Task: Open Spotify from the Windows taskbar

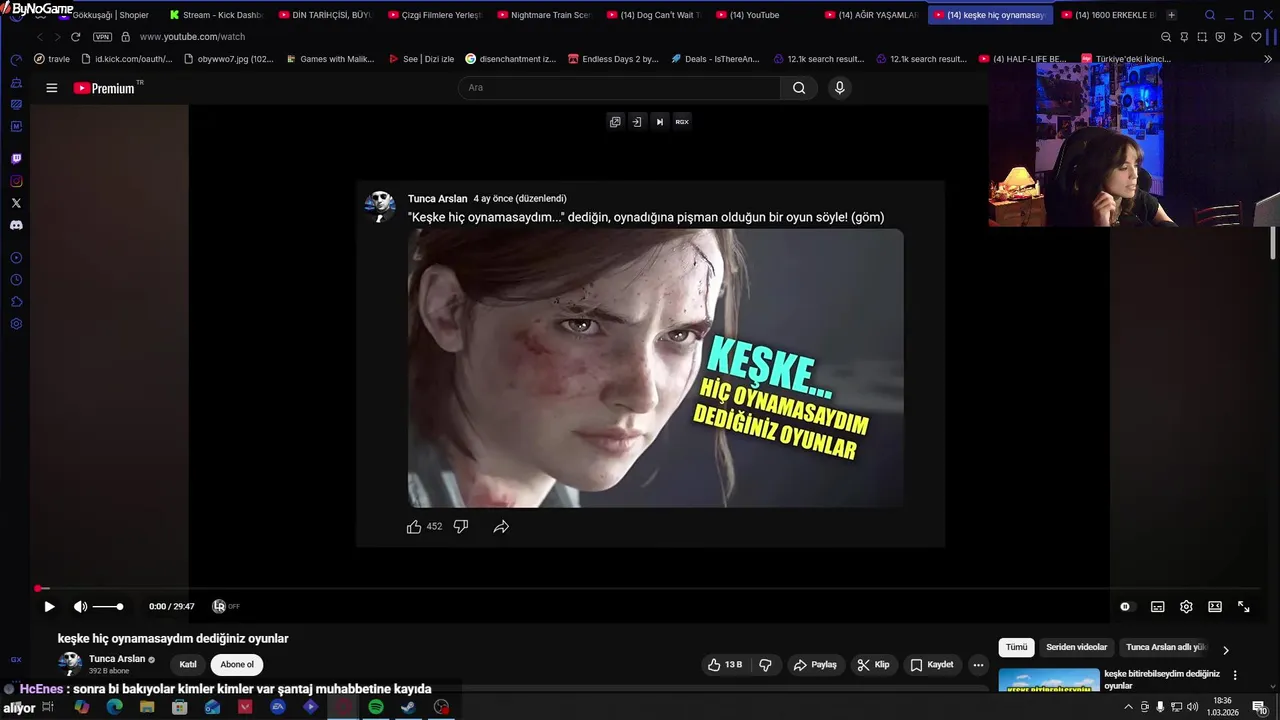Action: click(376, 707)
